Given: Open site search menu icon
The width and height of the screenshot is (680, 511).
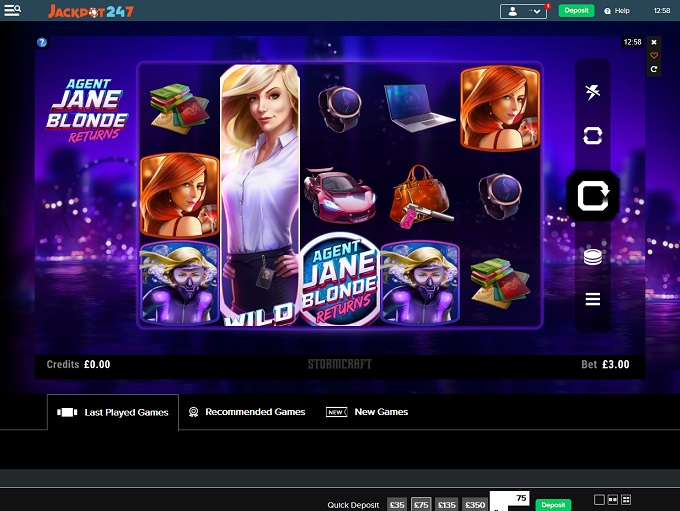Looking at the screenshot, I should pyautogui.click(x=13, y=10).
